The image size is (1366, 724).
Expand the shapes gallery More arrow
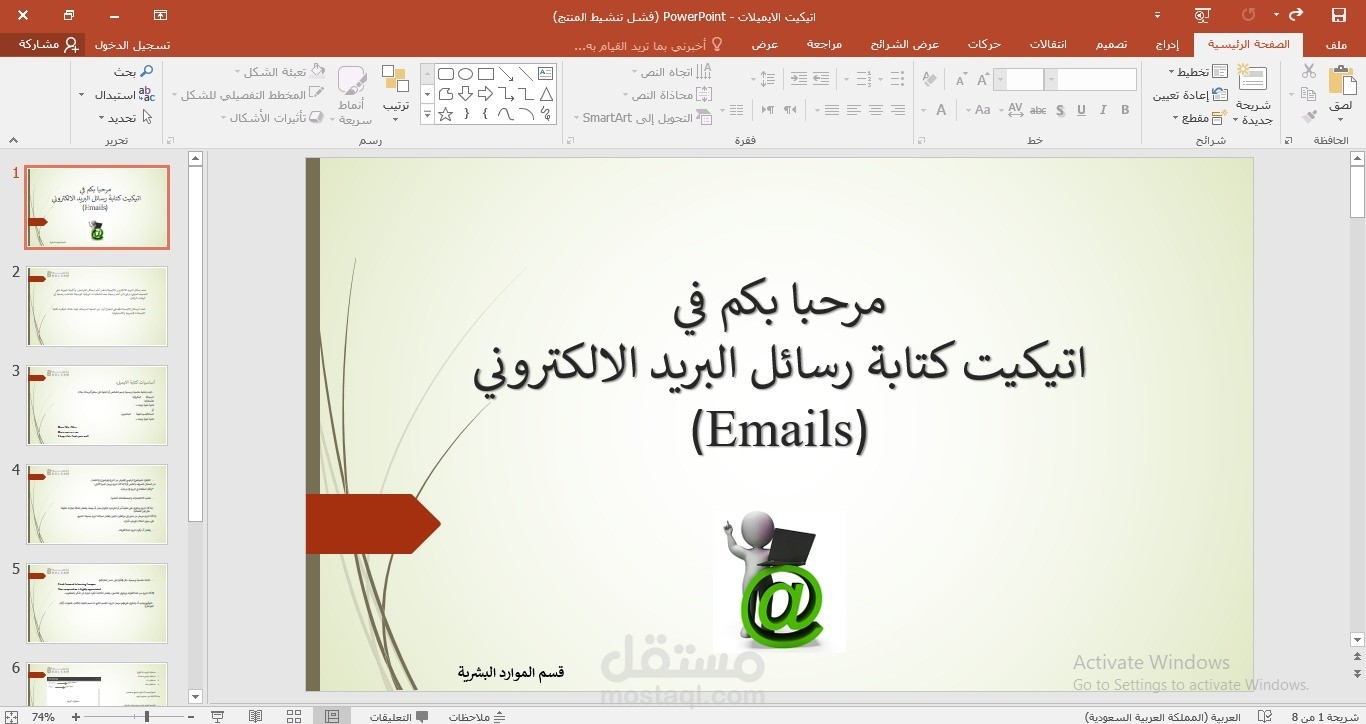click(428, 114)
